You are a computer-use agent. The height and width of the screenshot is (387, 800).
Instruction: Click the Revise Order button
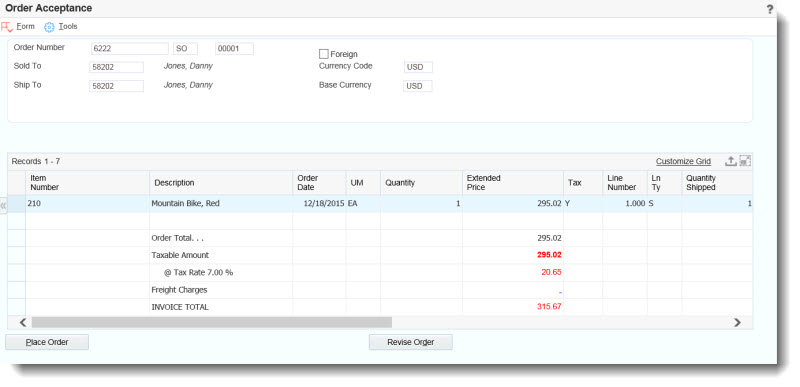point(411,342)
